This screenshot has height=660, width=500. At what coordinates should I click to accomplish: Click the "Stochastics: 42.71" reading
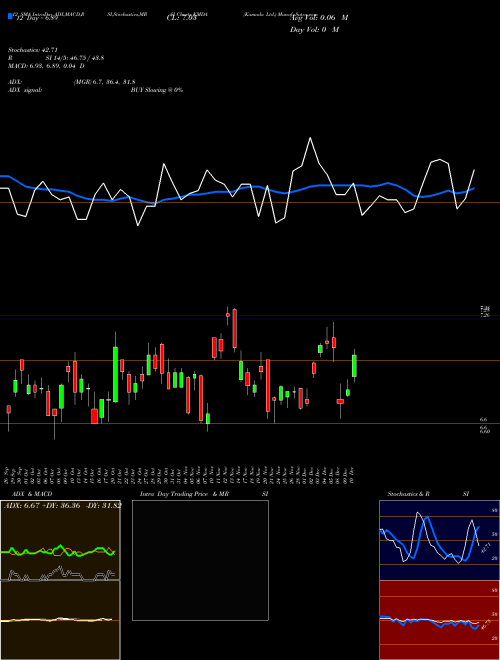tap(32, 50)
